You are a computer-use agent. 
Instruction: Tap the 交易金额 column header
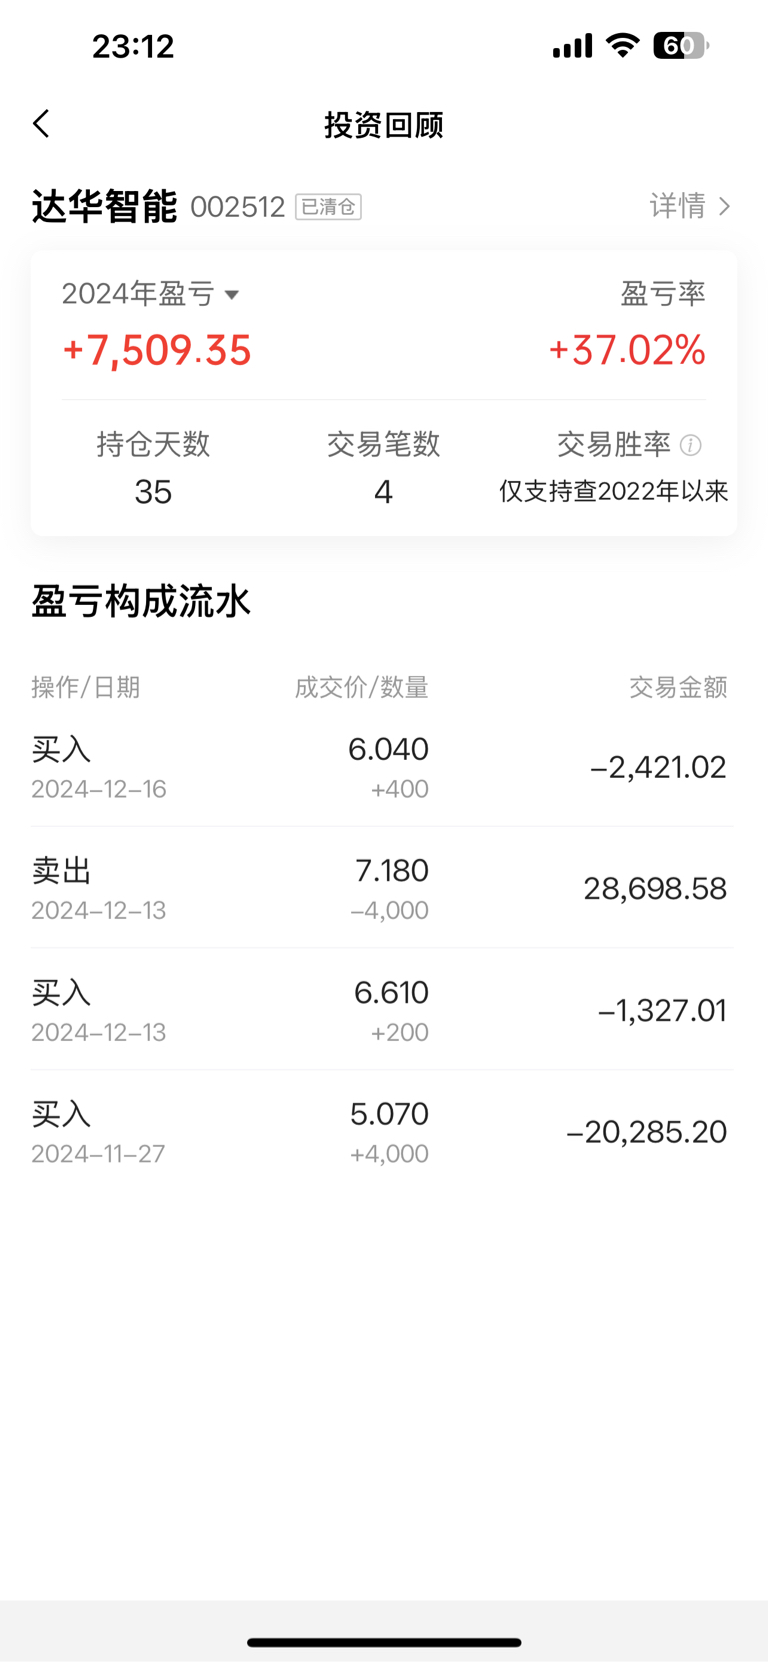click(678, 687)
